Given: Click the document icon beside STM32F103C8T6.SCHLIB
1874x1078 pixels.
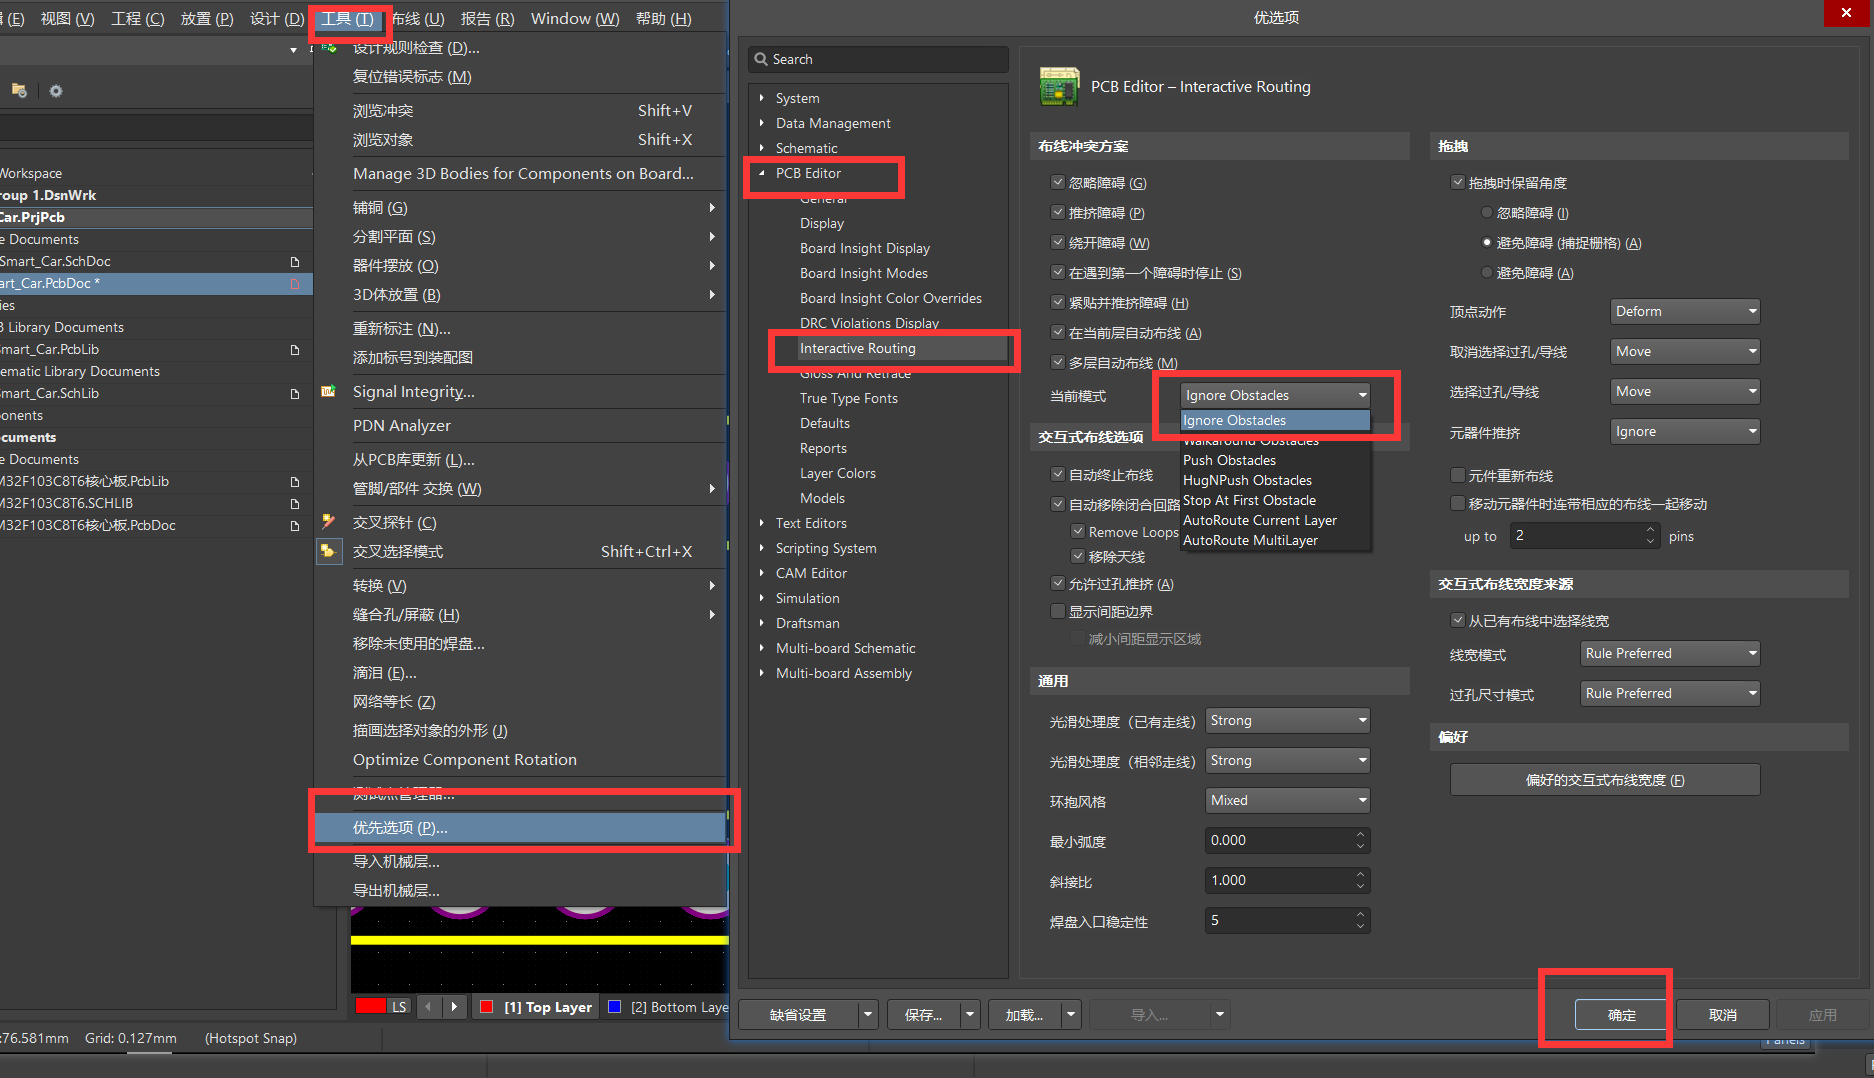Looking at the screenshot, I should 295,503.
